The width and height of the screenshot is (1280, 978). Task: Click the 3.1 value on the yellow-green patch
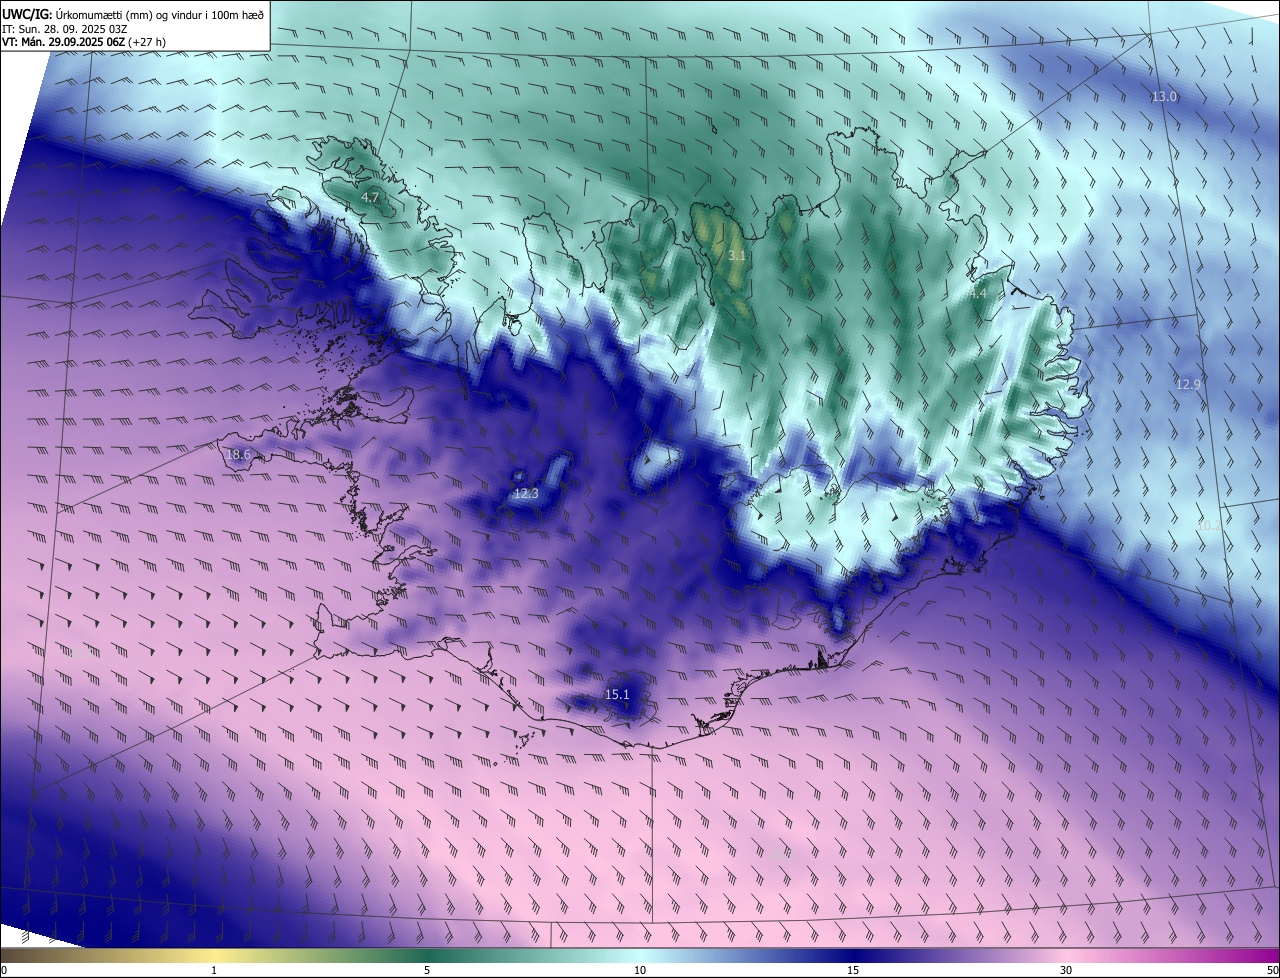(x=737, y=256)
